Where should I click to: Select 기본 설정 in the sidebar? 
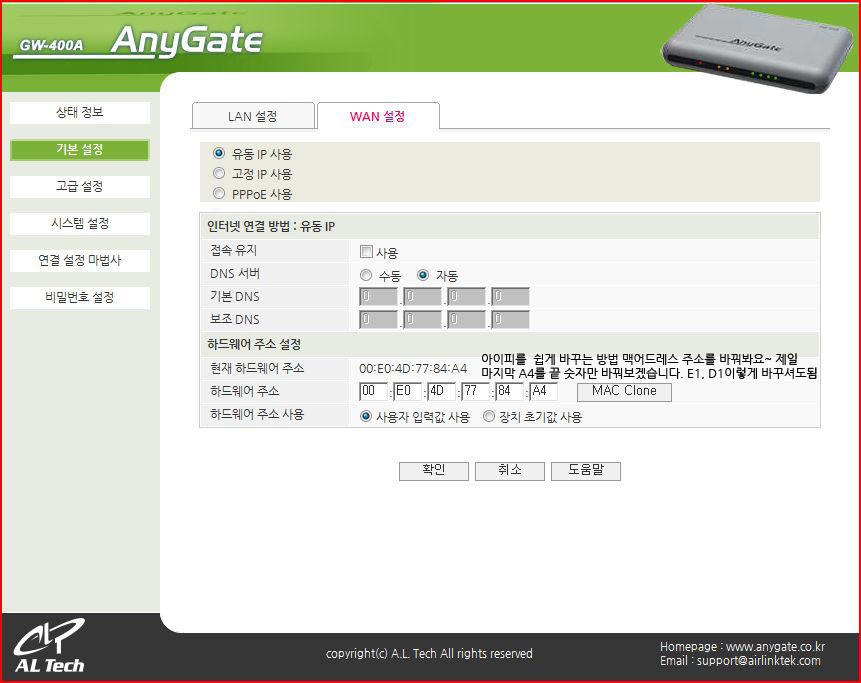(x=80, y=149)
